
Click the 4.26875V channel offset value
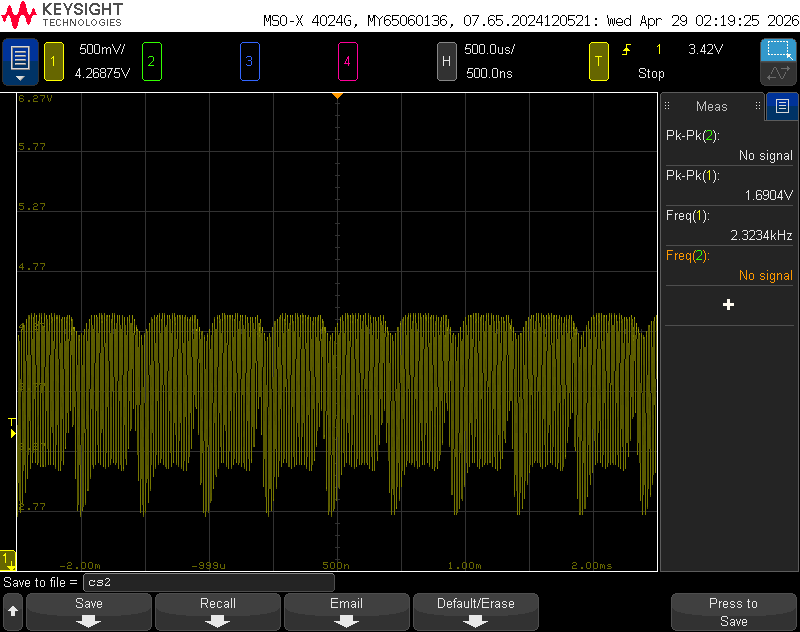(x=102, y=73)
